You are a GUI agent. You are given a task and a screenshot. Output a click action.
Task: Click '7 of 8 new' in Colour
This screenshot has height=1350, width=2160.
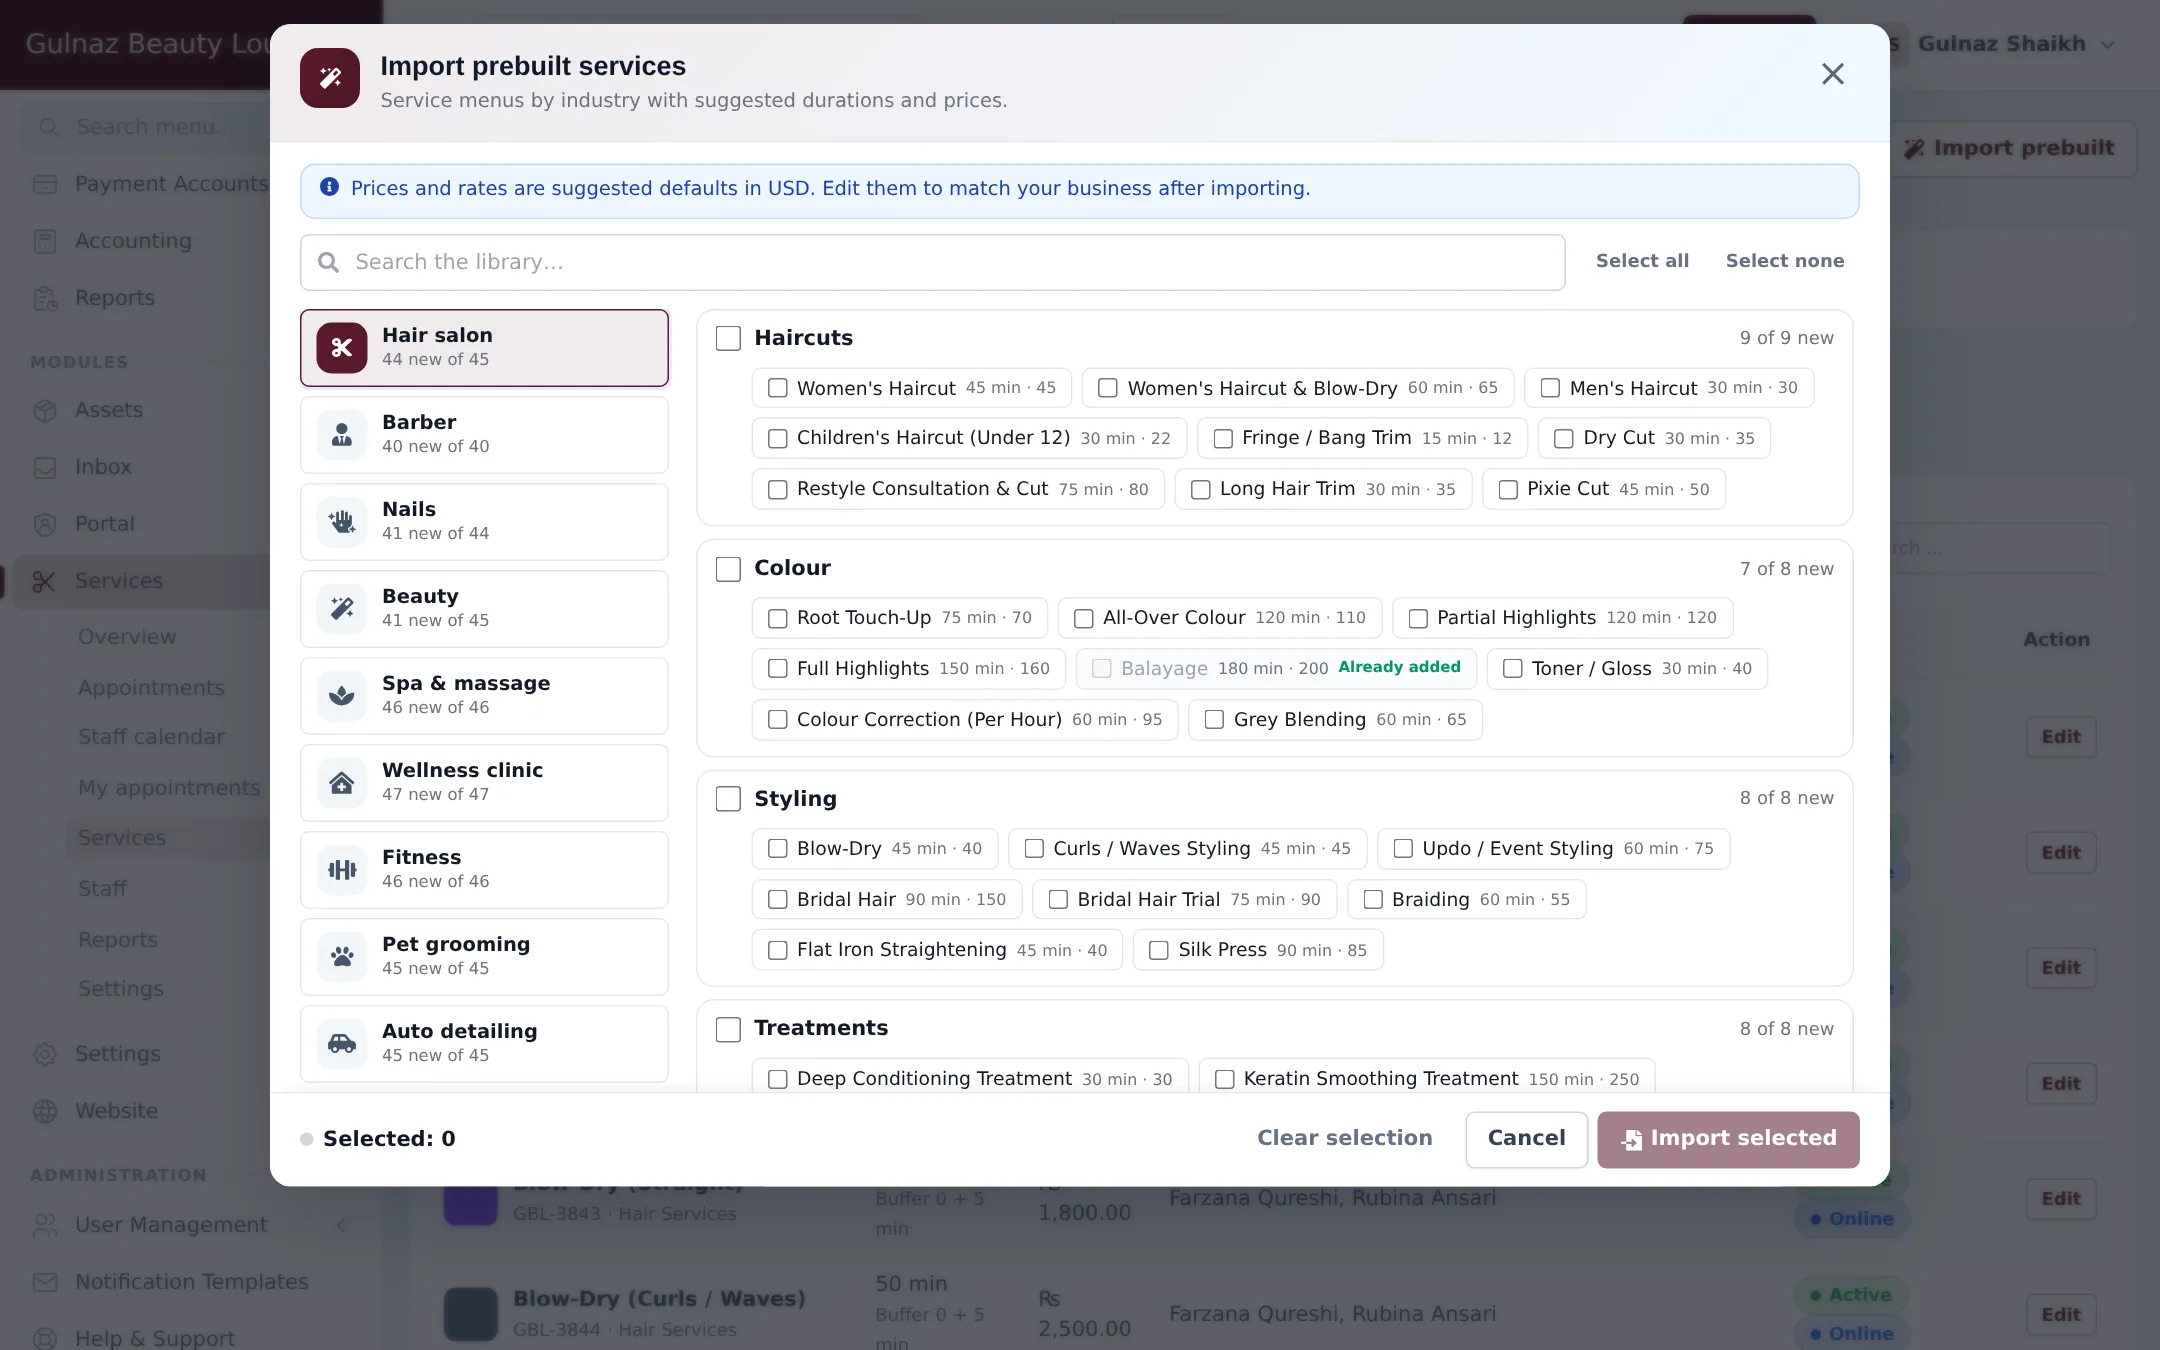pyautogui.click(x=1786, y=569)
